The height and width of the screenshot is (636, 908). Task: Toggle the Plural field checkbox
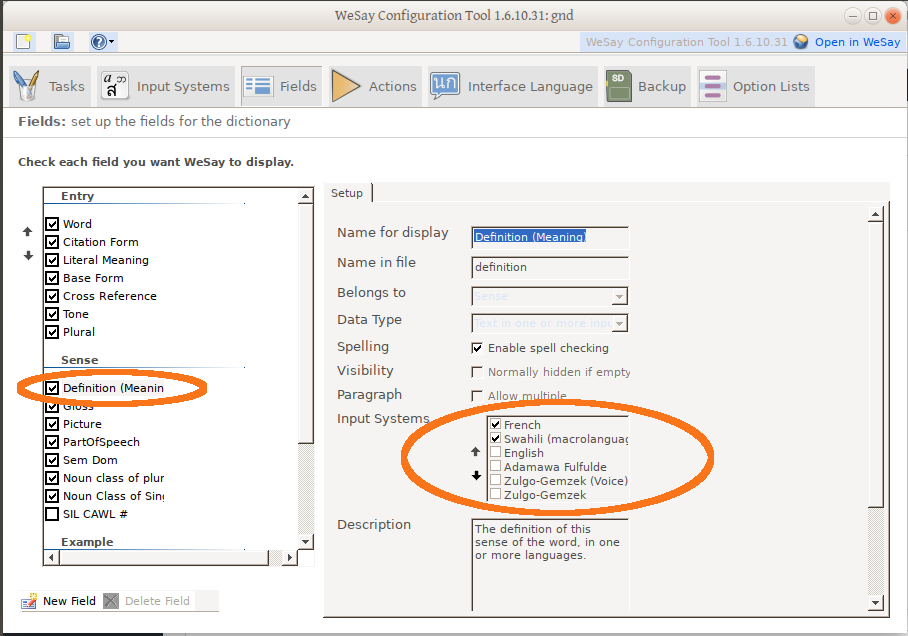point(52,331)
